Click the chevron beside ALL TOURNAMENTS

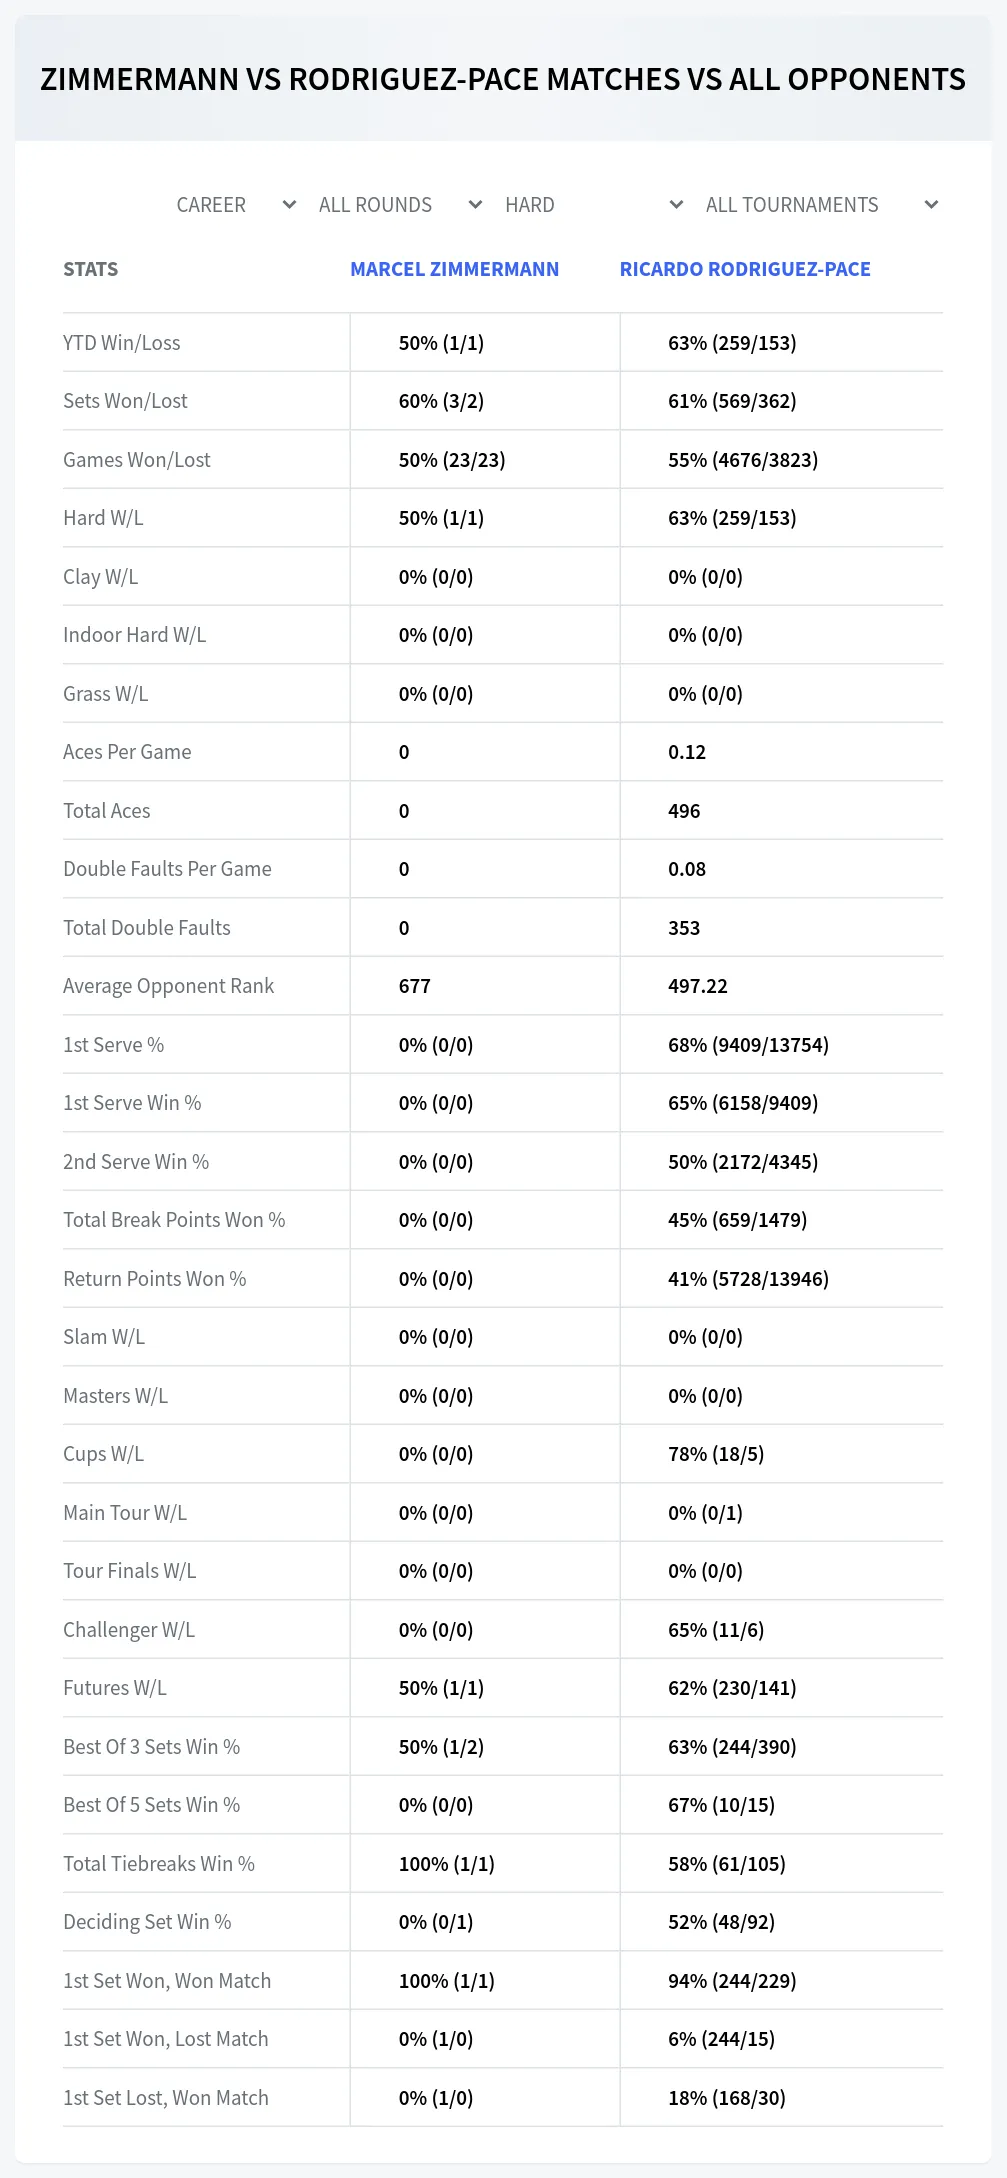click(931, 205)
